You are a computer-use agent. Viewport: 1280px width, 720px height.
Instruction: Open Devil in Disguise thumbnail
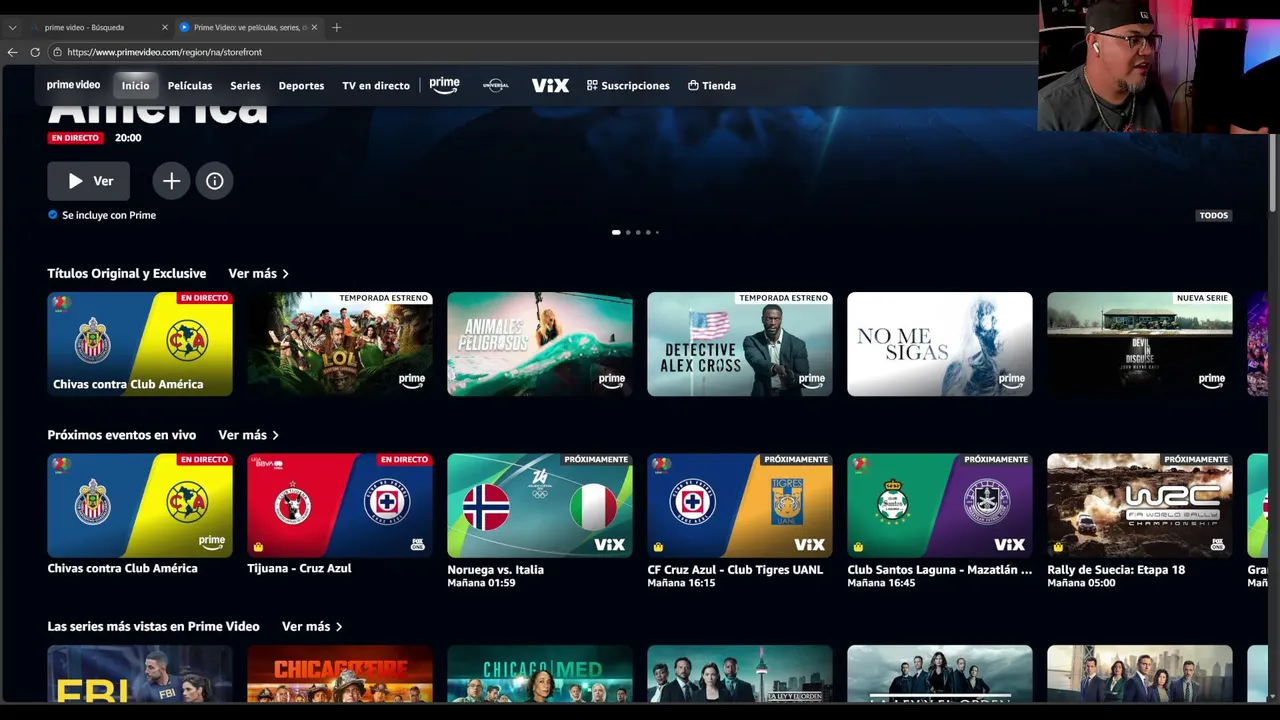[1140, 344]
